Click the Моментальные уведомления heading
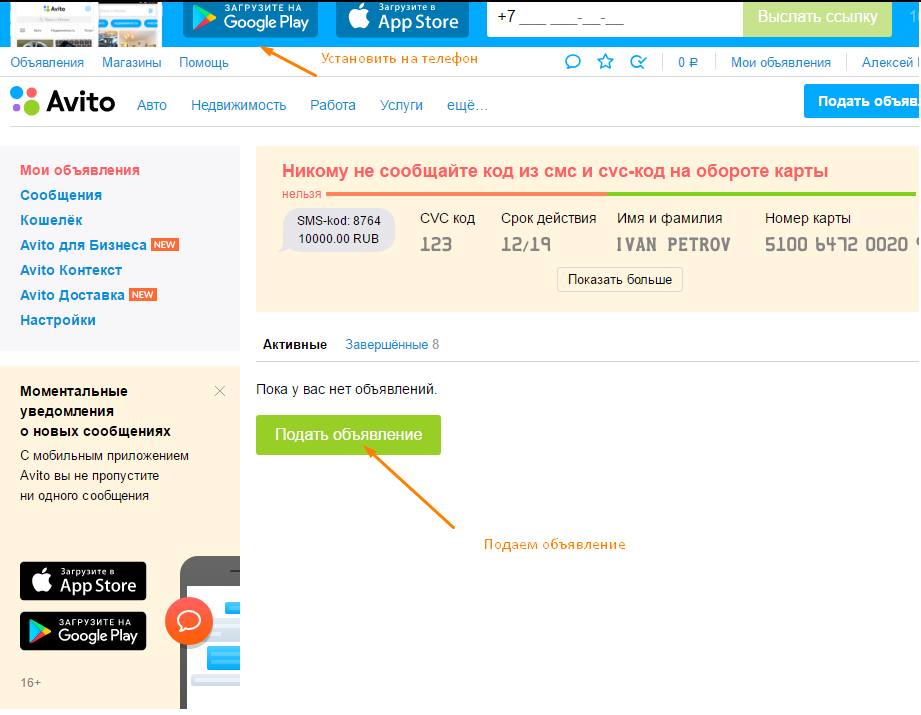921x715 pixels. pyautogui.click(x=95, y=411)
